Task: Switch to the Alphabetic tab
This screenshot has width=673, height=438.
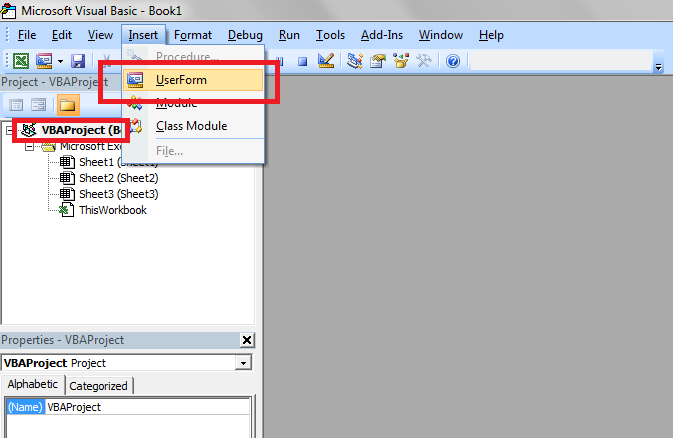Action: [33, 384]
